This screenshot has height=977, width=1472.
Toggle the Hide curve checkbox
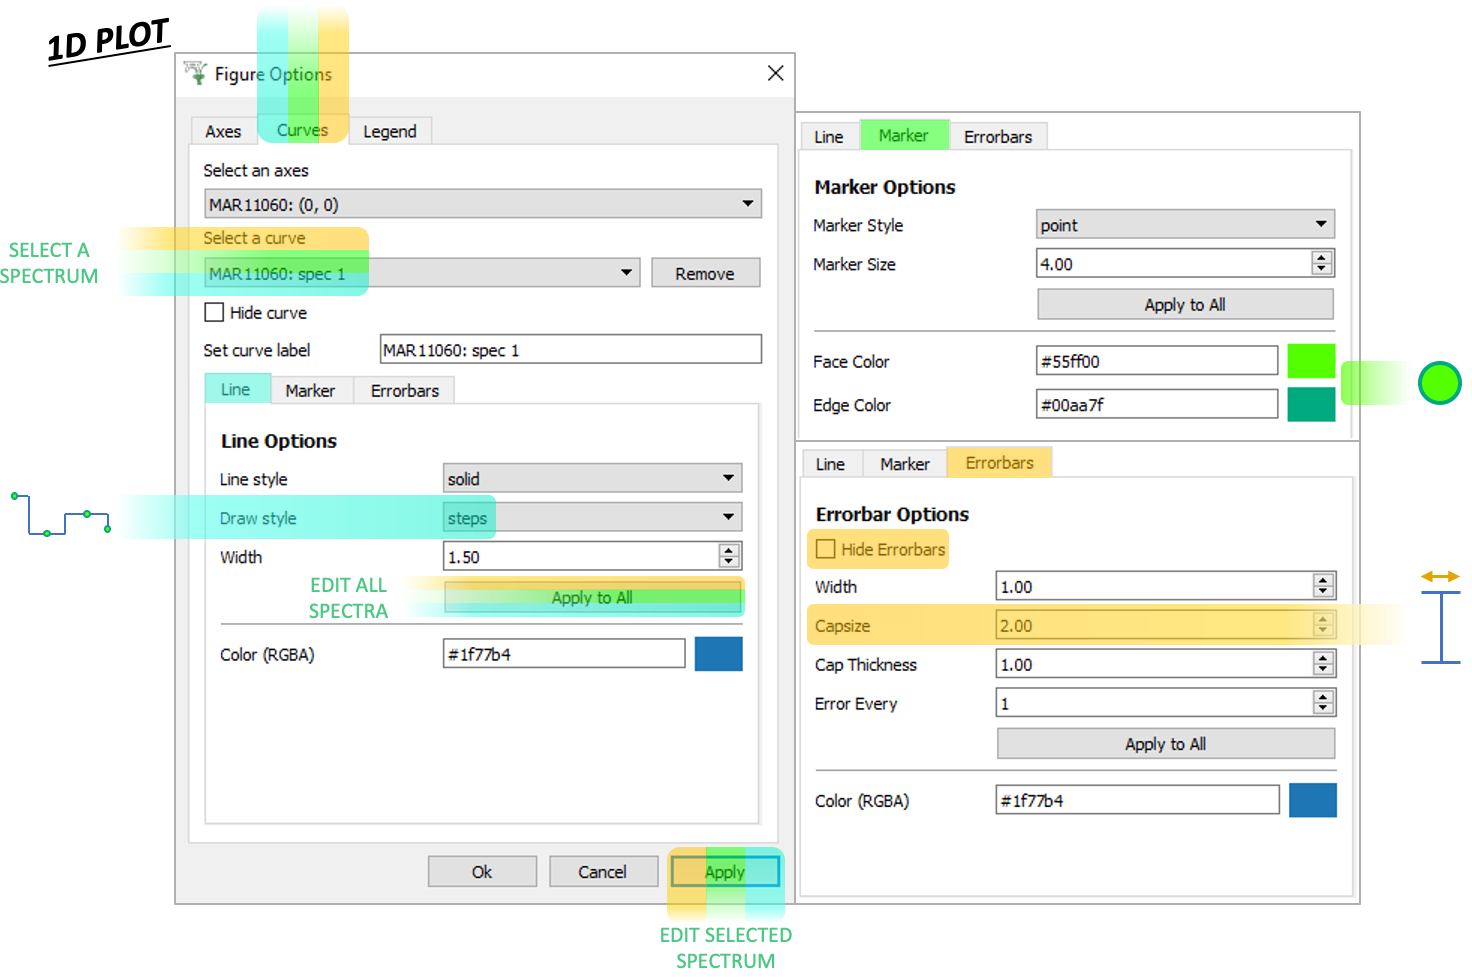214,312
